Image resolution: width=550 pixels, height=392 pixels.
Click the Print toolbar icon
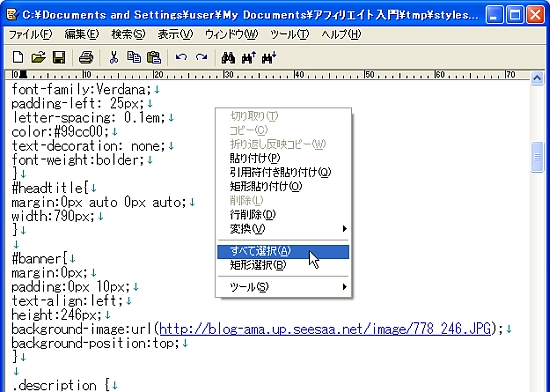click(x=86, y=57)
